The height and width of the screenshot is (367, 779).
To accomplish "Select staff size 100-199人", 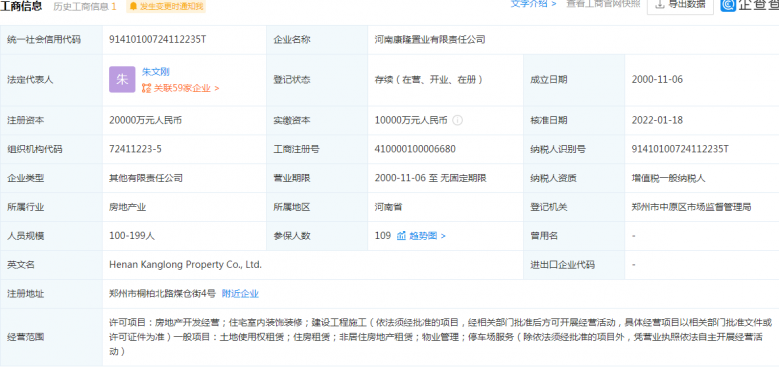I will coord(132,236).
